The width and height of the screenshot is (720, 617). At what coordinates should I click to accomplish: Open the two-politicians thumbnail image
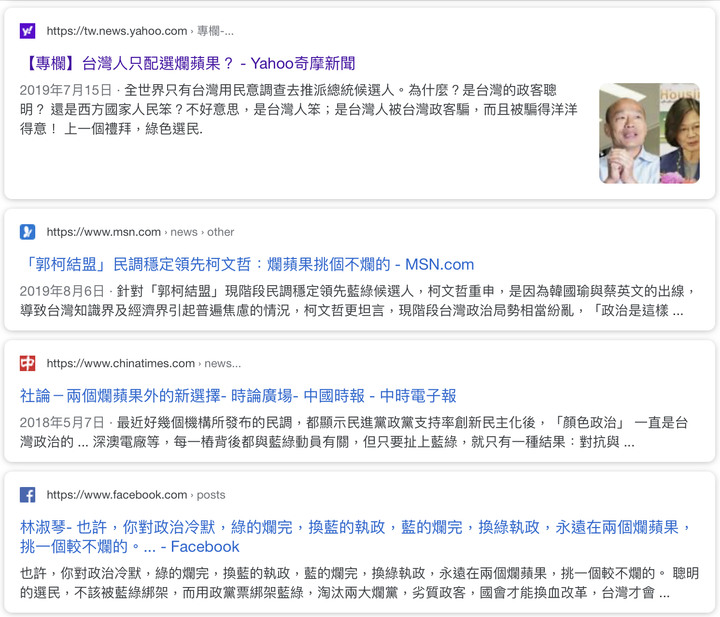(x=649, y=133)
